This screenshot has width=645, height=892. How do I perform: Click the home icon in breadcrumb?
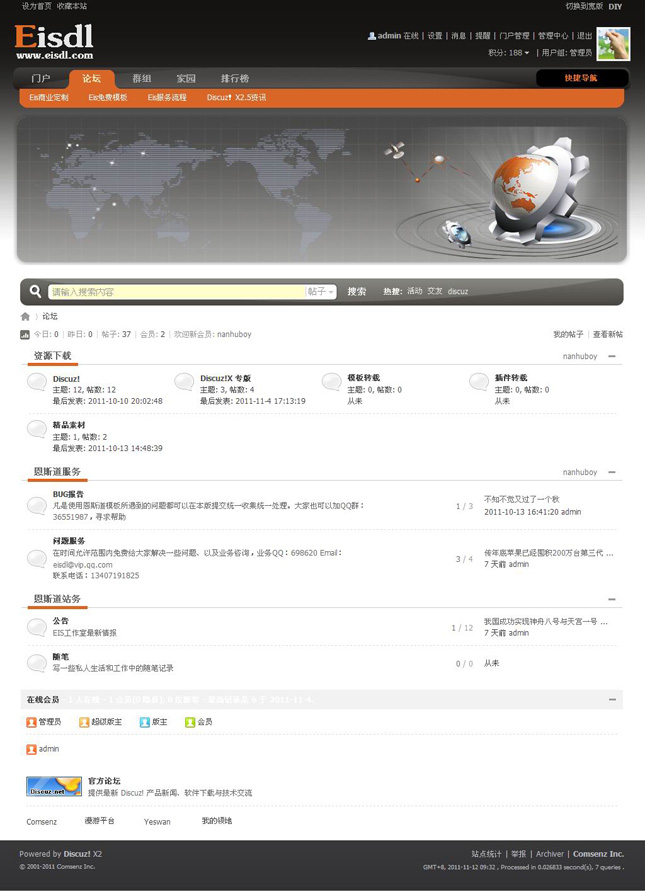click(x=26, y=316)
